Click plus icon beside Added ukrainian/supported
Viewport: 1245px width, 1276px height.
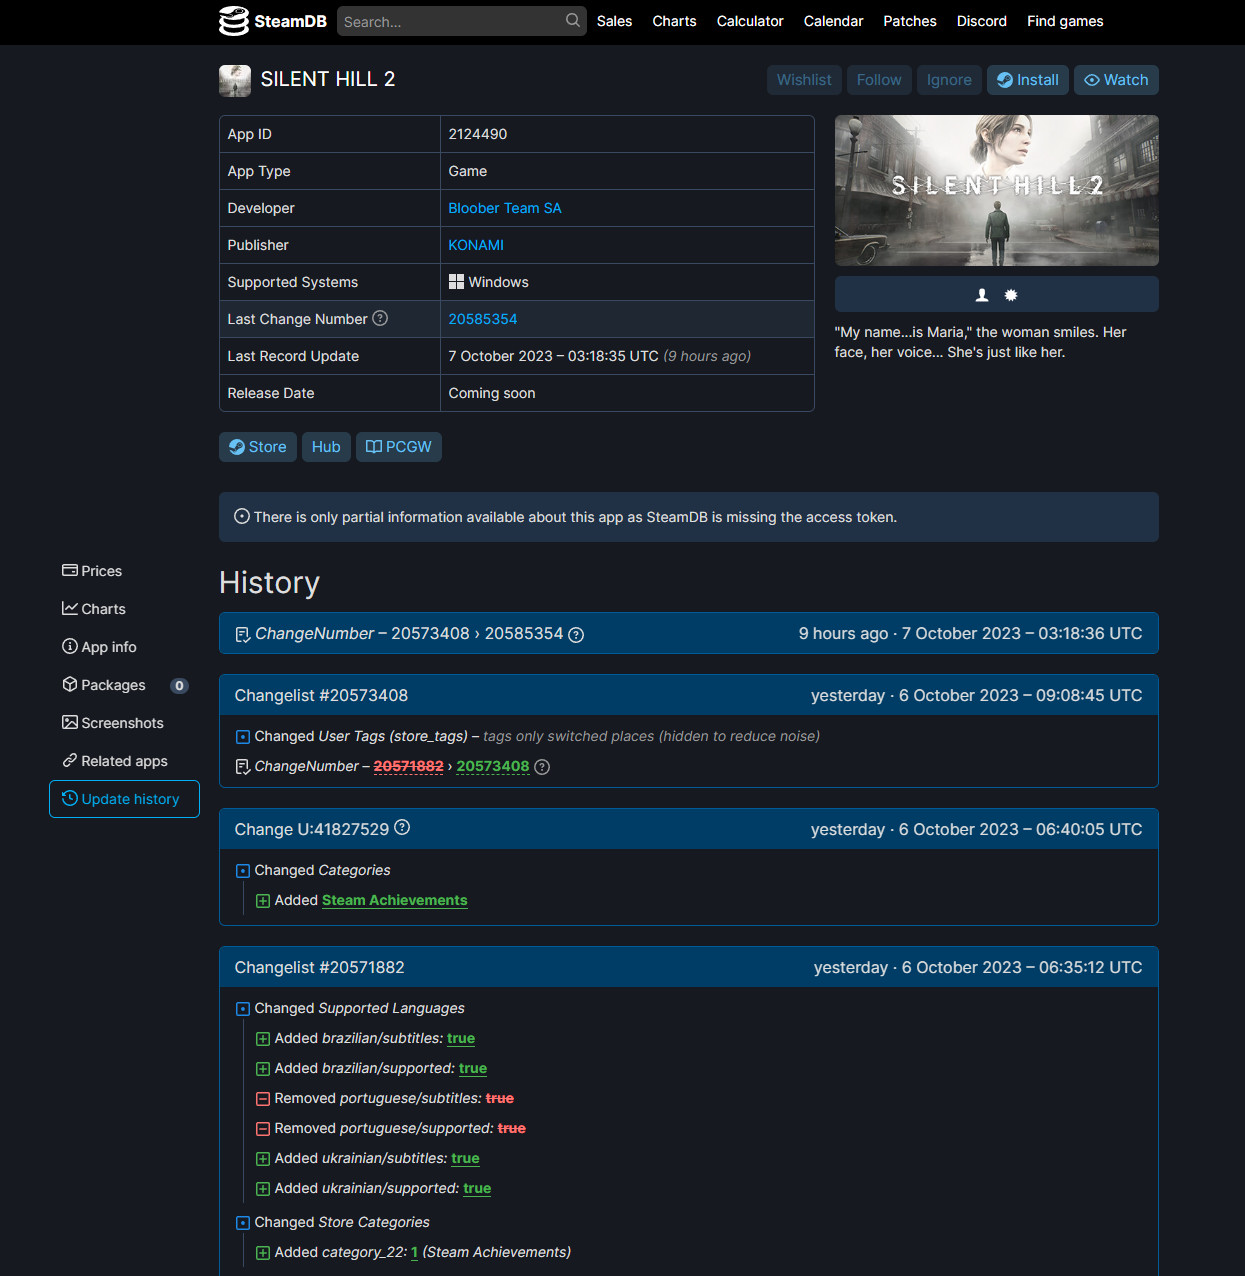[x=263, y=1189]
